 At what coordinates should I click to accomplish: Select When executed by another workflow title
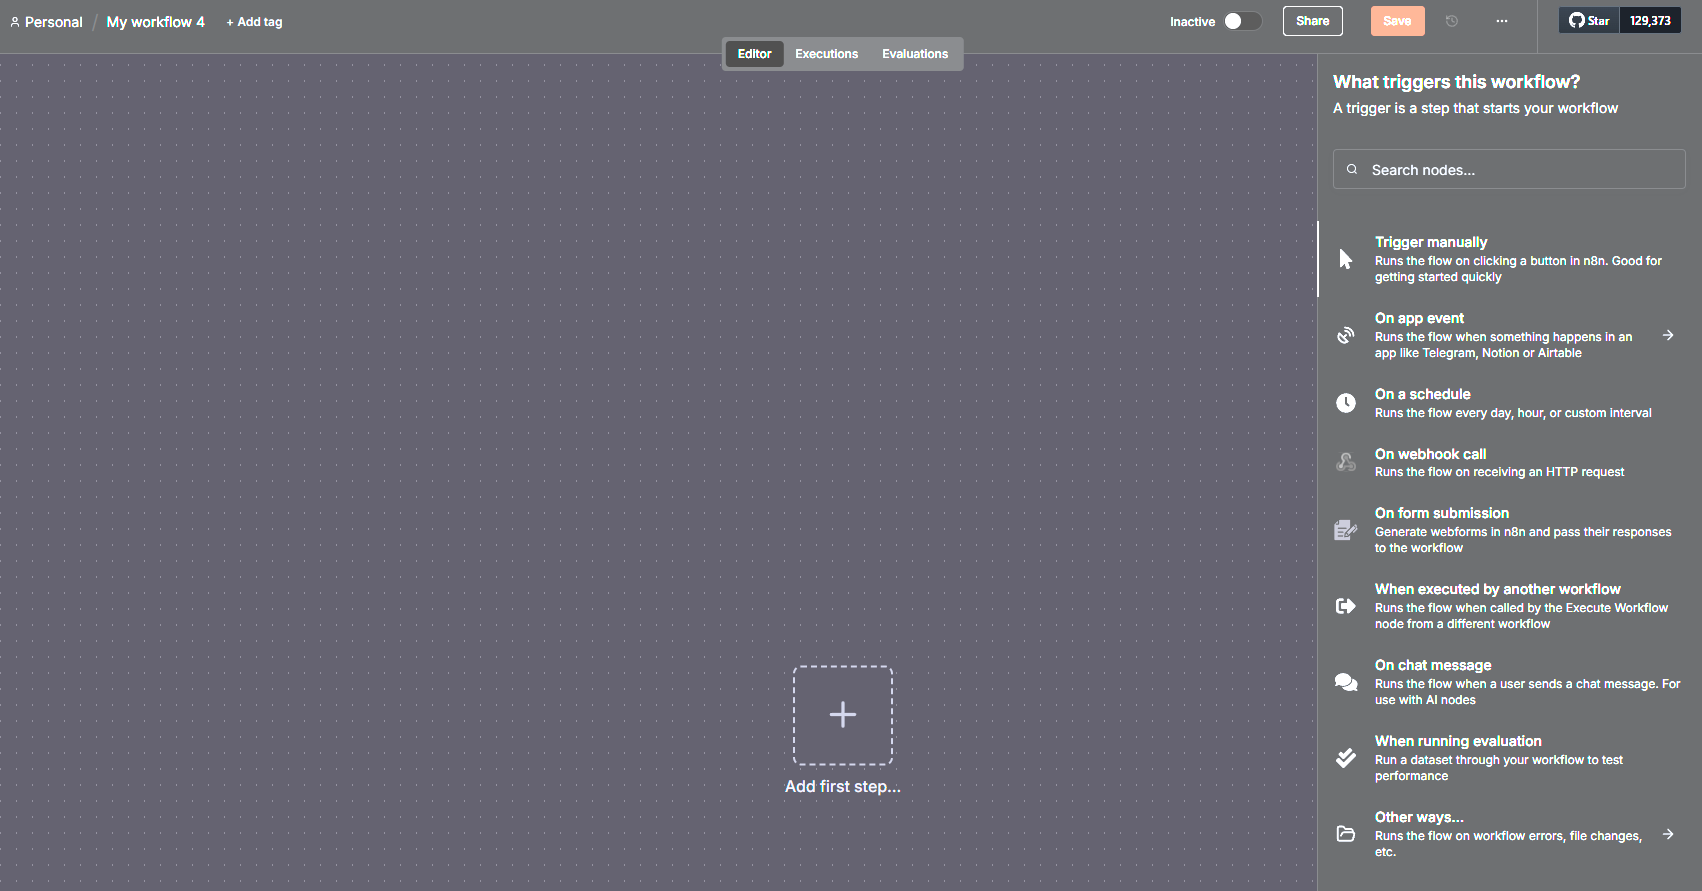click(x=1497, y=589)
